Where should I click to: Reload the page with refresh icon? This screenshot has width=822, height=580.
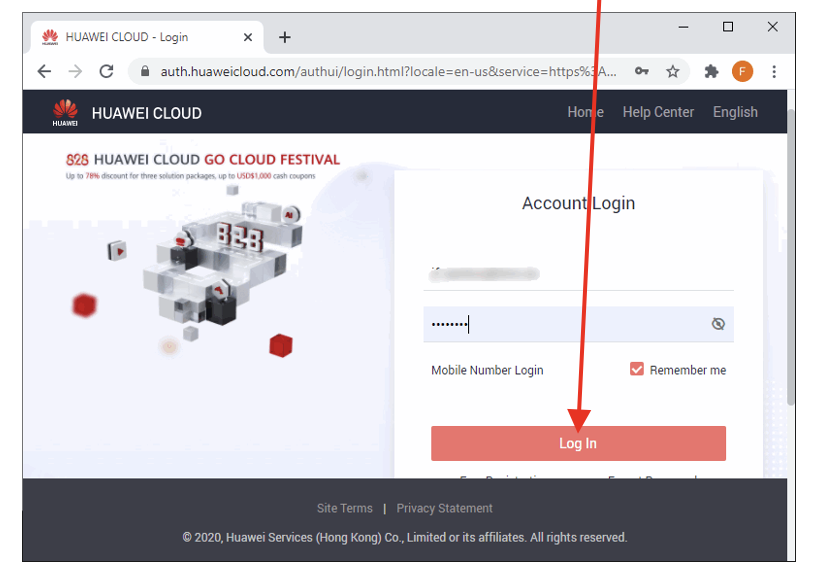(106, 72)
